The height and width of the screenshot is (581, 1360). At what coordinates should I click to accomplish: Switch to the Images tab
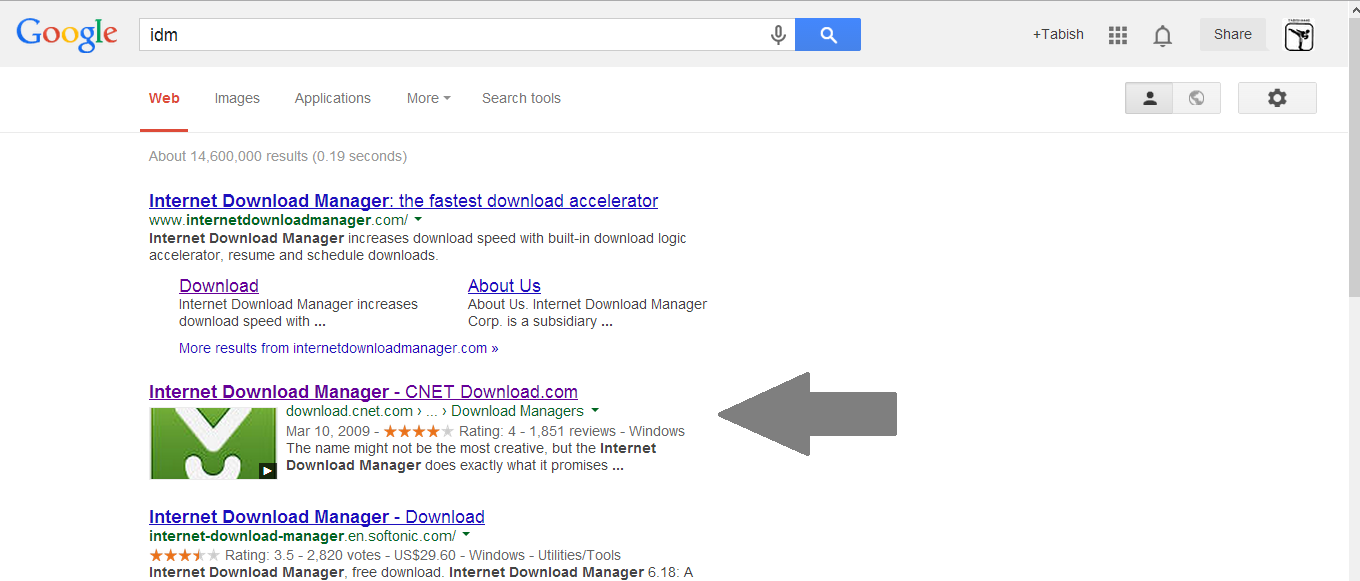237,98
